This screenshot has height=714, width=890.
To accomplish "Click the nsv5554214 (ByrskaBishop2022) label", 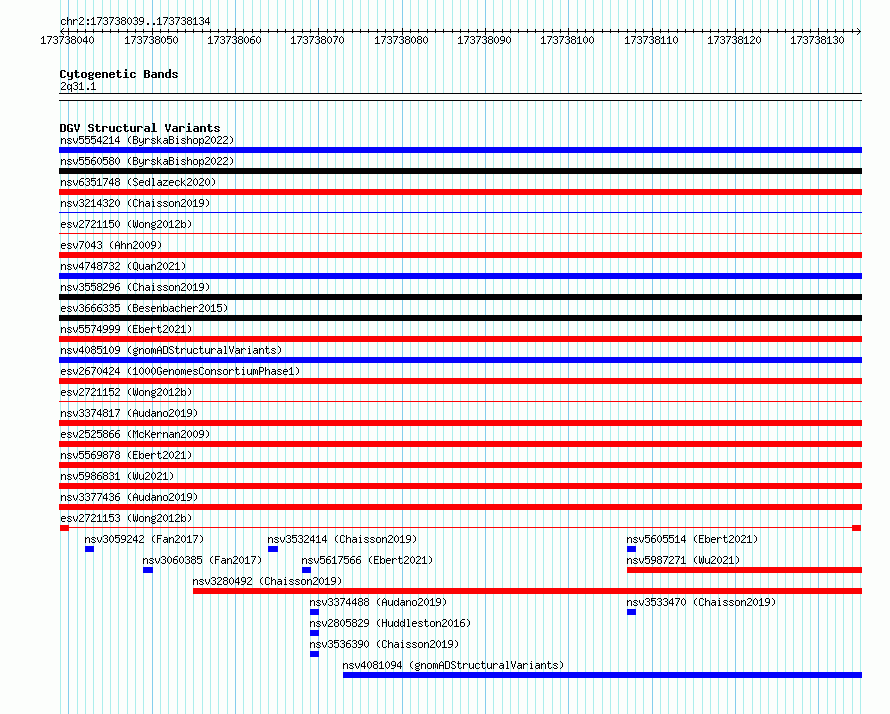I will click(x=147, y=140).
